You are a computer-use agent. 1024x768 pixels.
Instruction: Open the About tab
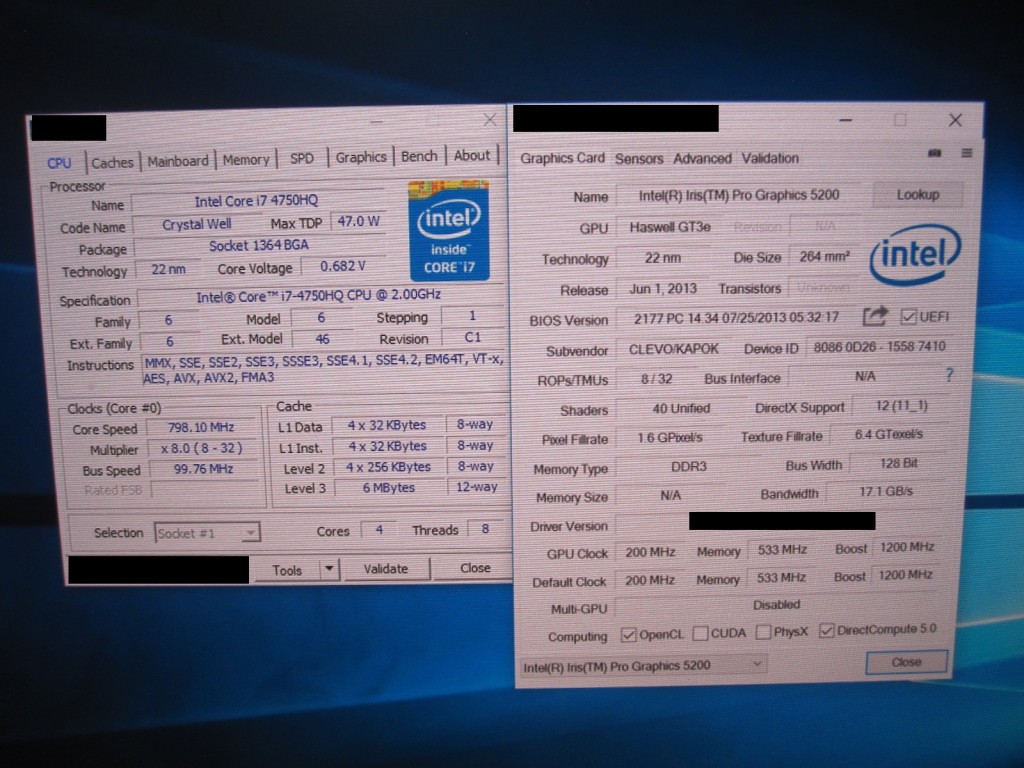(472, 155)
